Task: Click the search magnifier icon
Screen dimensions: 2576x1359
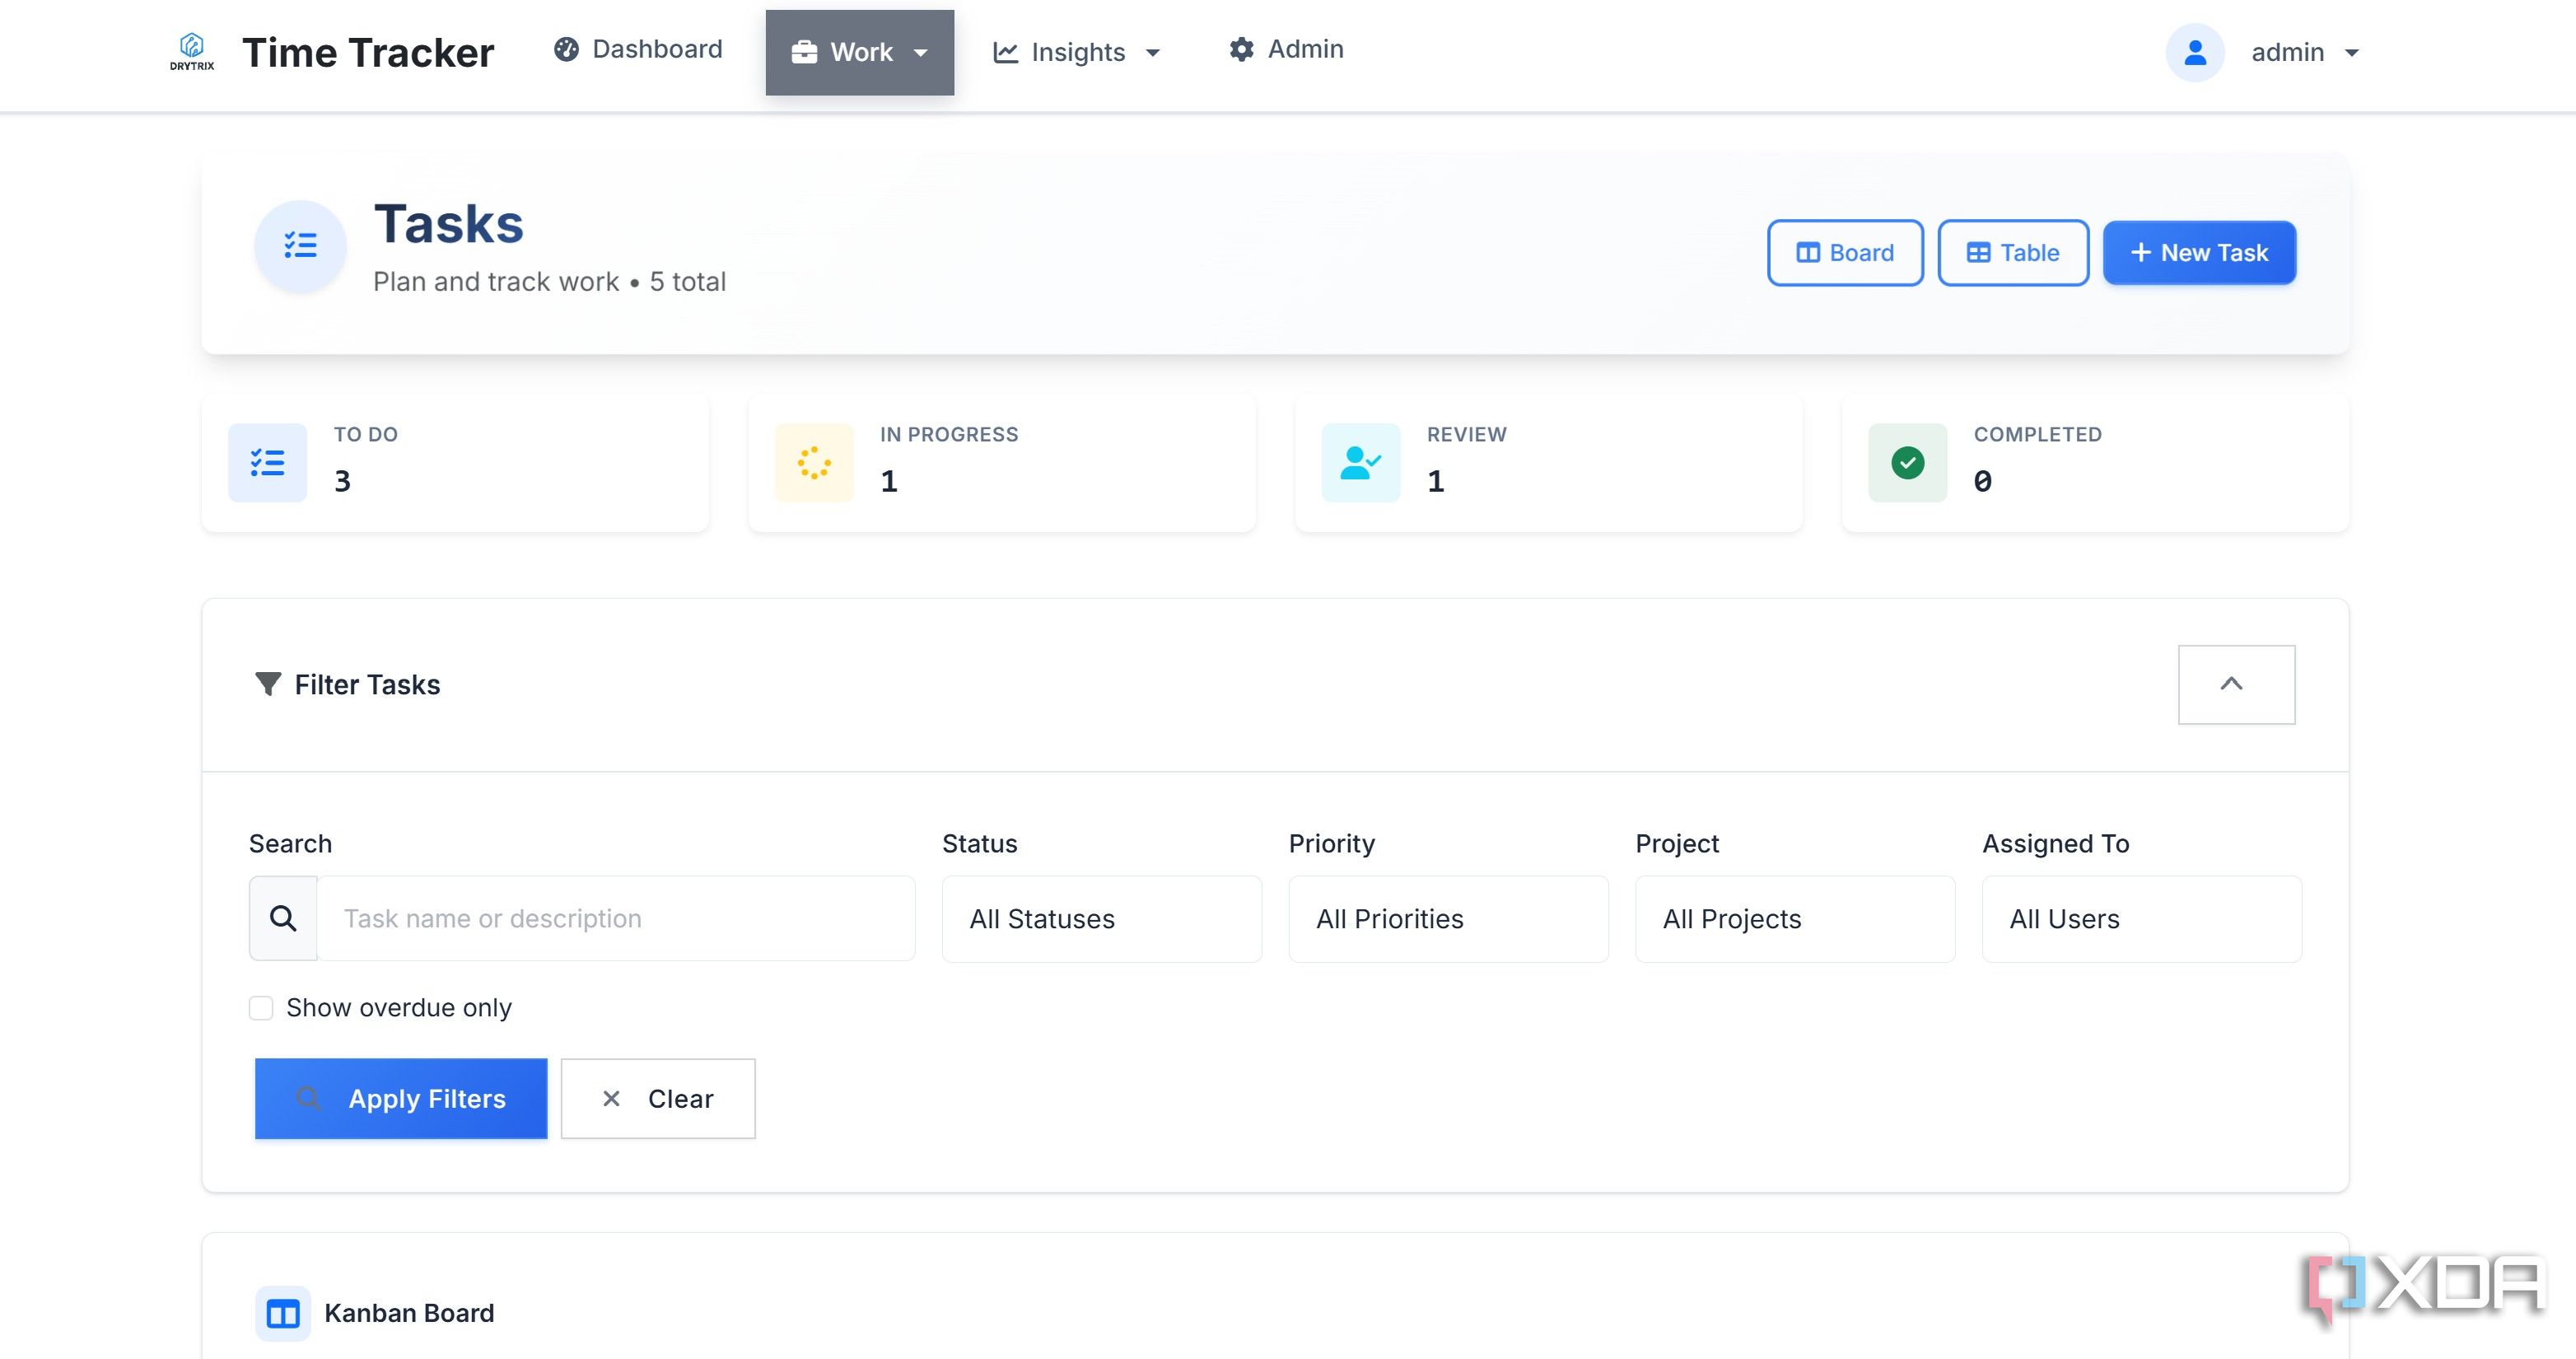Action: pyautogui.click(x=284, y=918)
